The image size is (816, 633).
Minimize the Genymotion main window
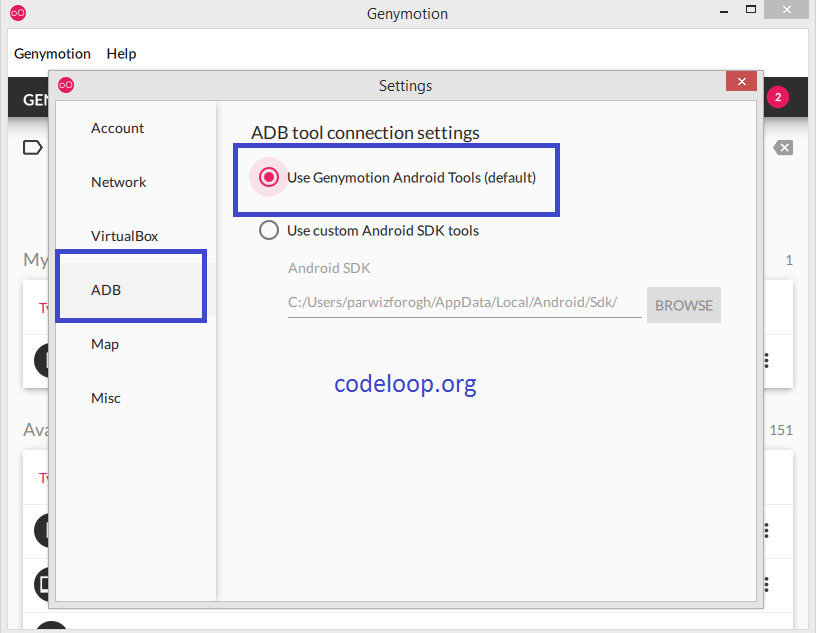tap(724, 11)
